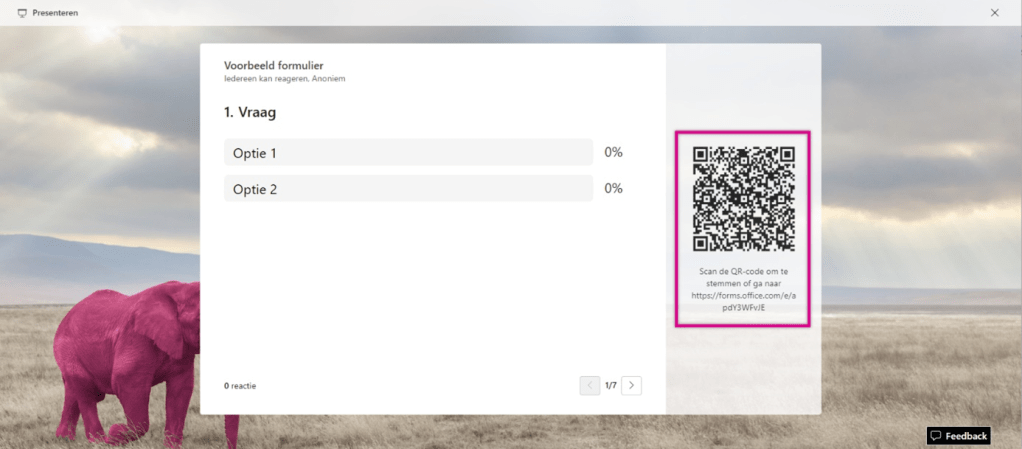The width and height of the screenshot is (1022, 449).
Task: Click the "Iedereen kan reageren, Anoniem" subtitle
Action: pyautogui.click(x=284, y=78)
